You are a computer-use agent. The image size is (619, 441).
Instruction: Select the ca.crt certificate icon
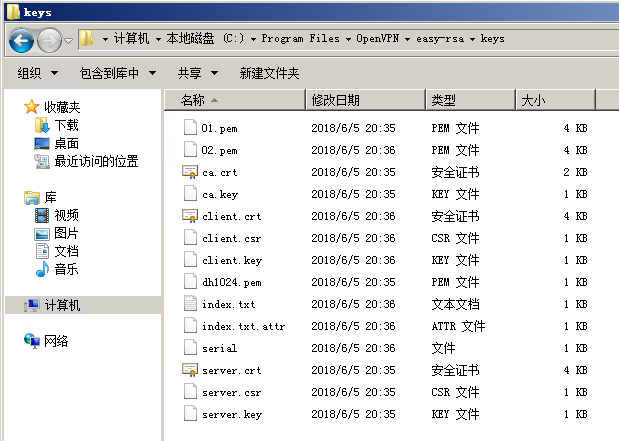click(x=190, y=172)
